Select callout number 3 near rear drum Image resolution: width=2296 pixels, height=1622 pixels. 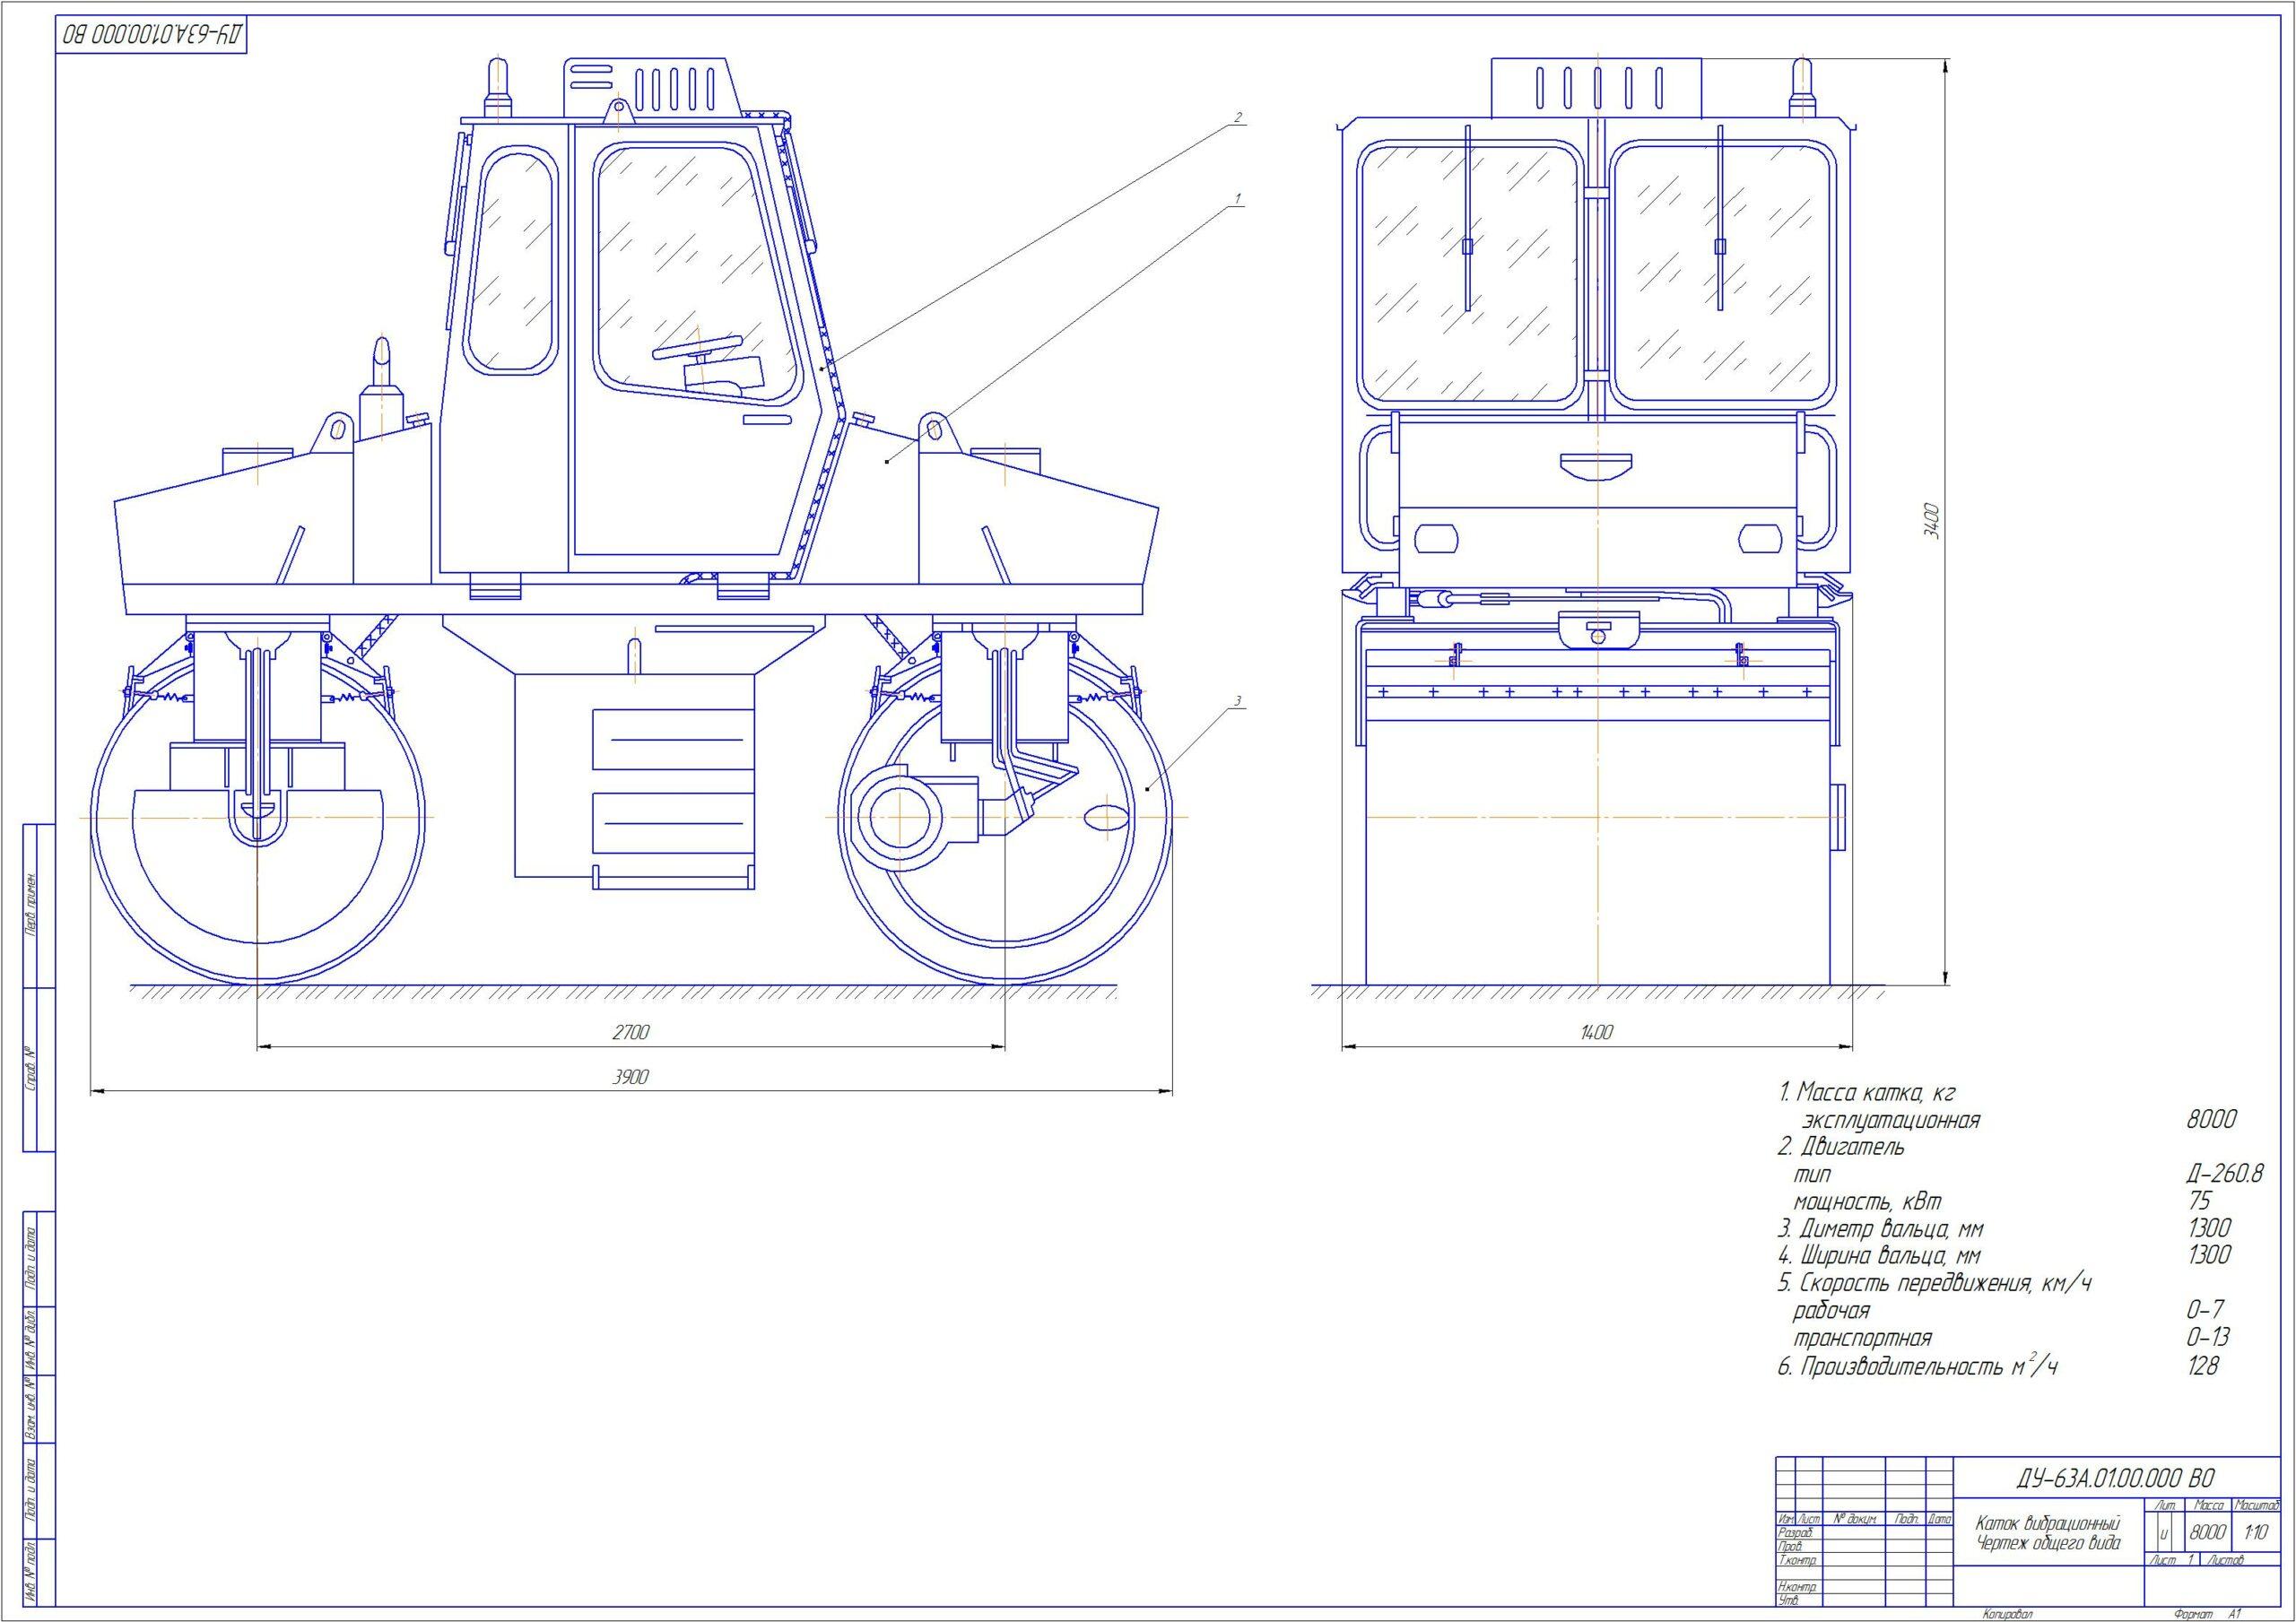(1237, 700)
